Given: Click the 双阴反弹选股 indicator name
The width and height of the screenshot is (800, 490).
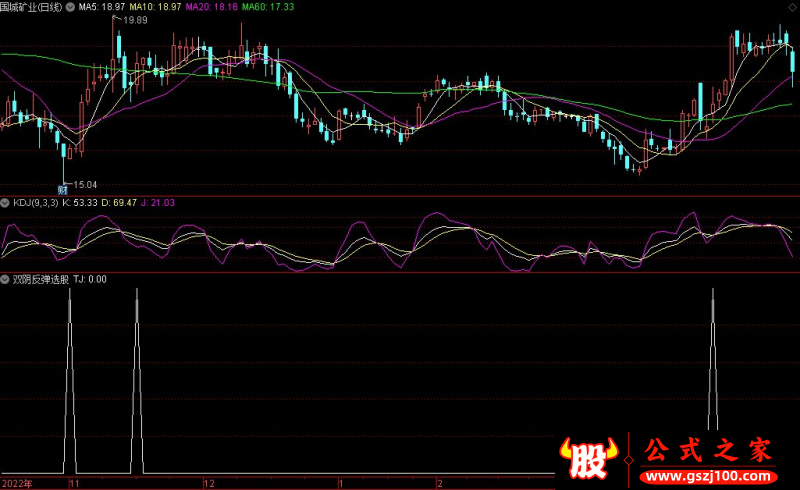Looking at the screenshot, I should pyautogui.click(x=40, y=280).
